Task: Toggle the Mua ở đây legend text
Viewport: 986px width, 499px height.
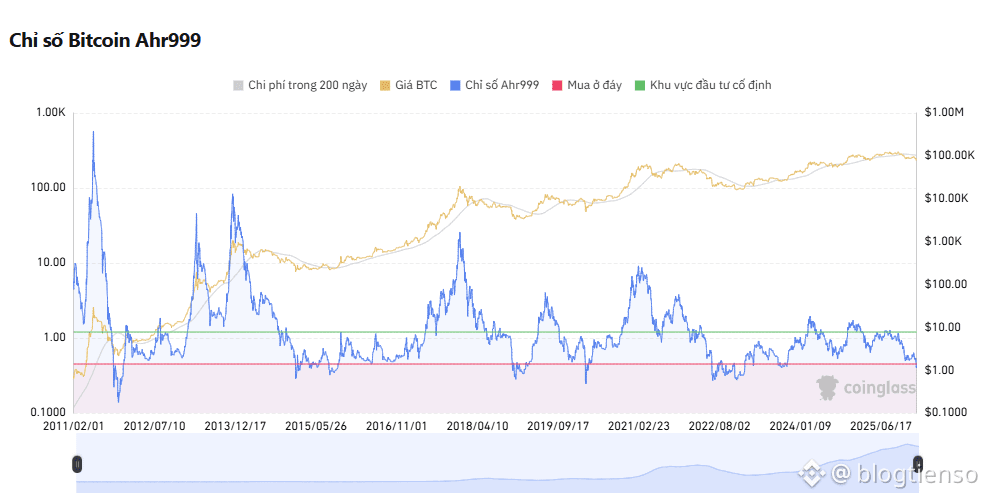Action: [594, 86]
